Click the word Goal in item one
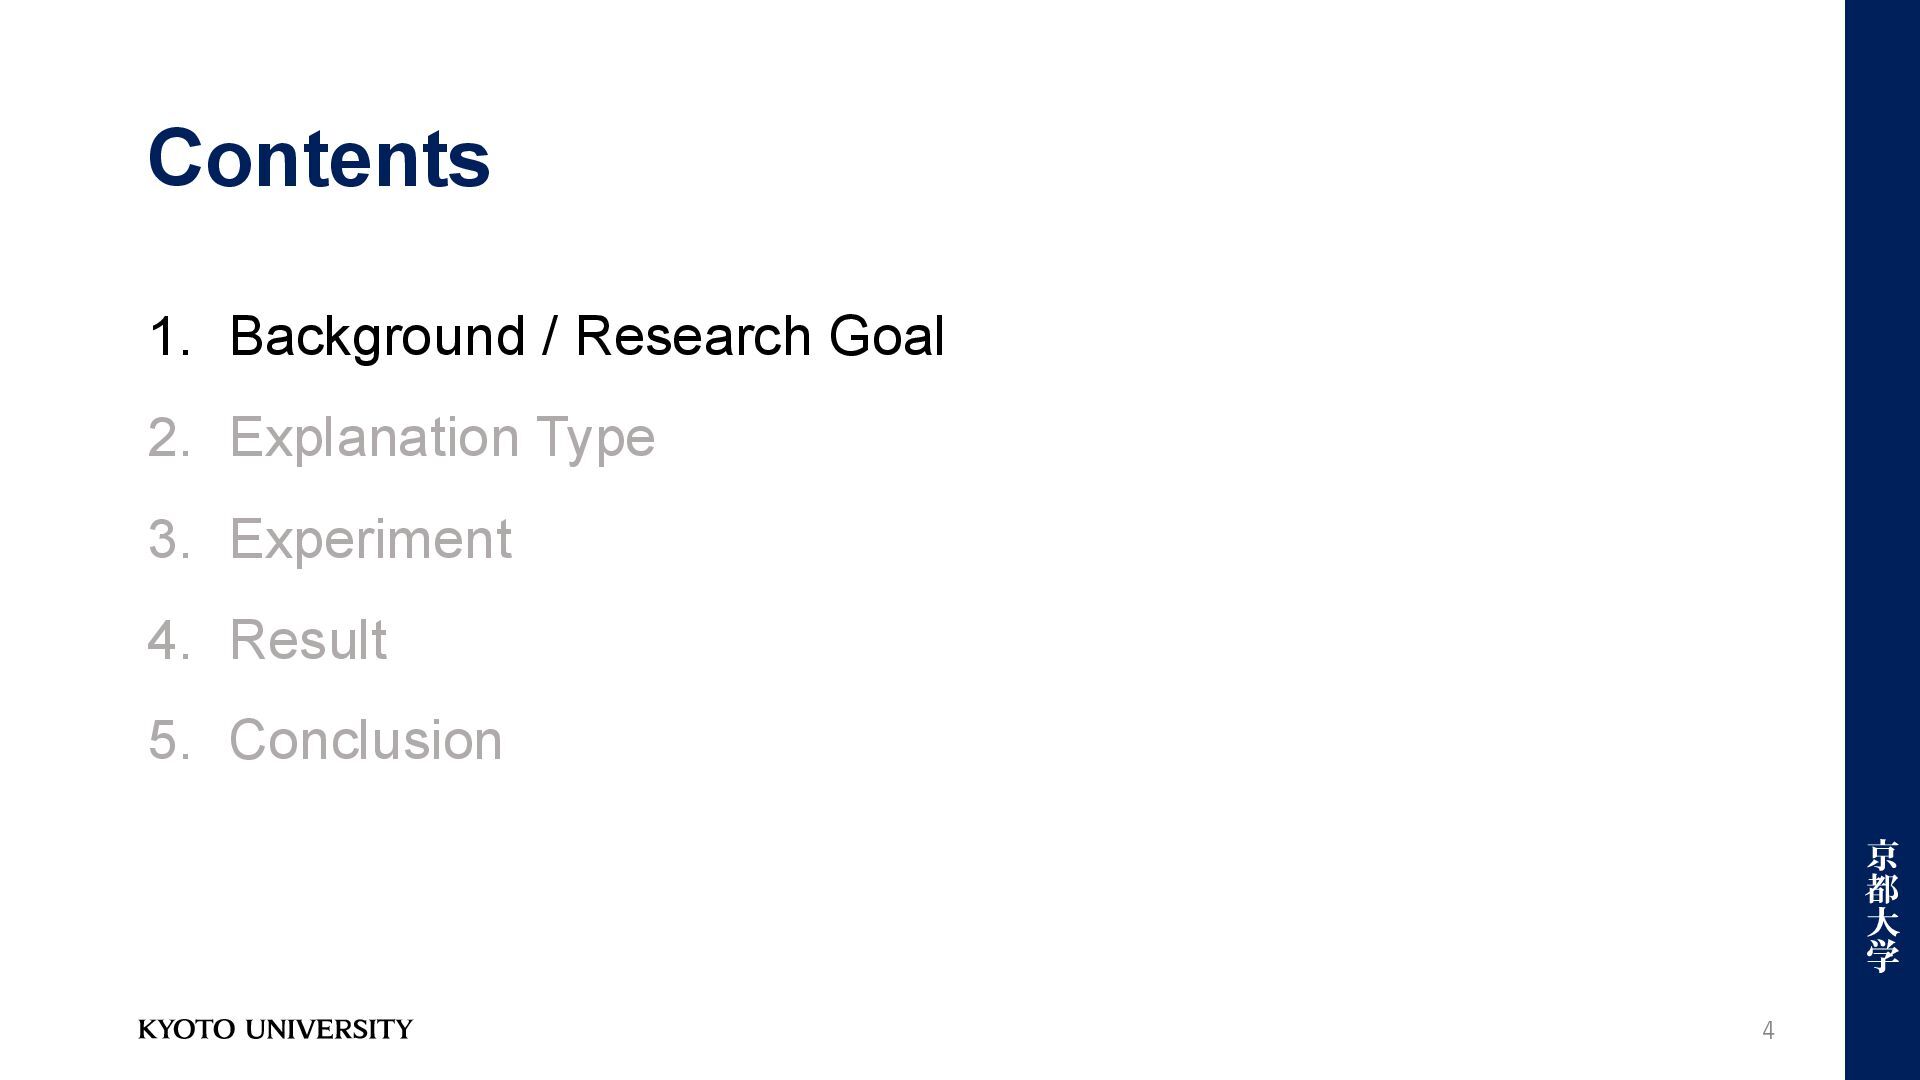 coord(887,337)
